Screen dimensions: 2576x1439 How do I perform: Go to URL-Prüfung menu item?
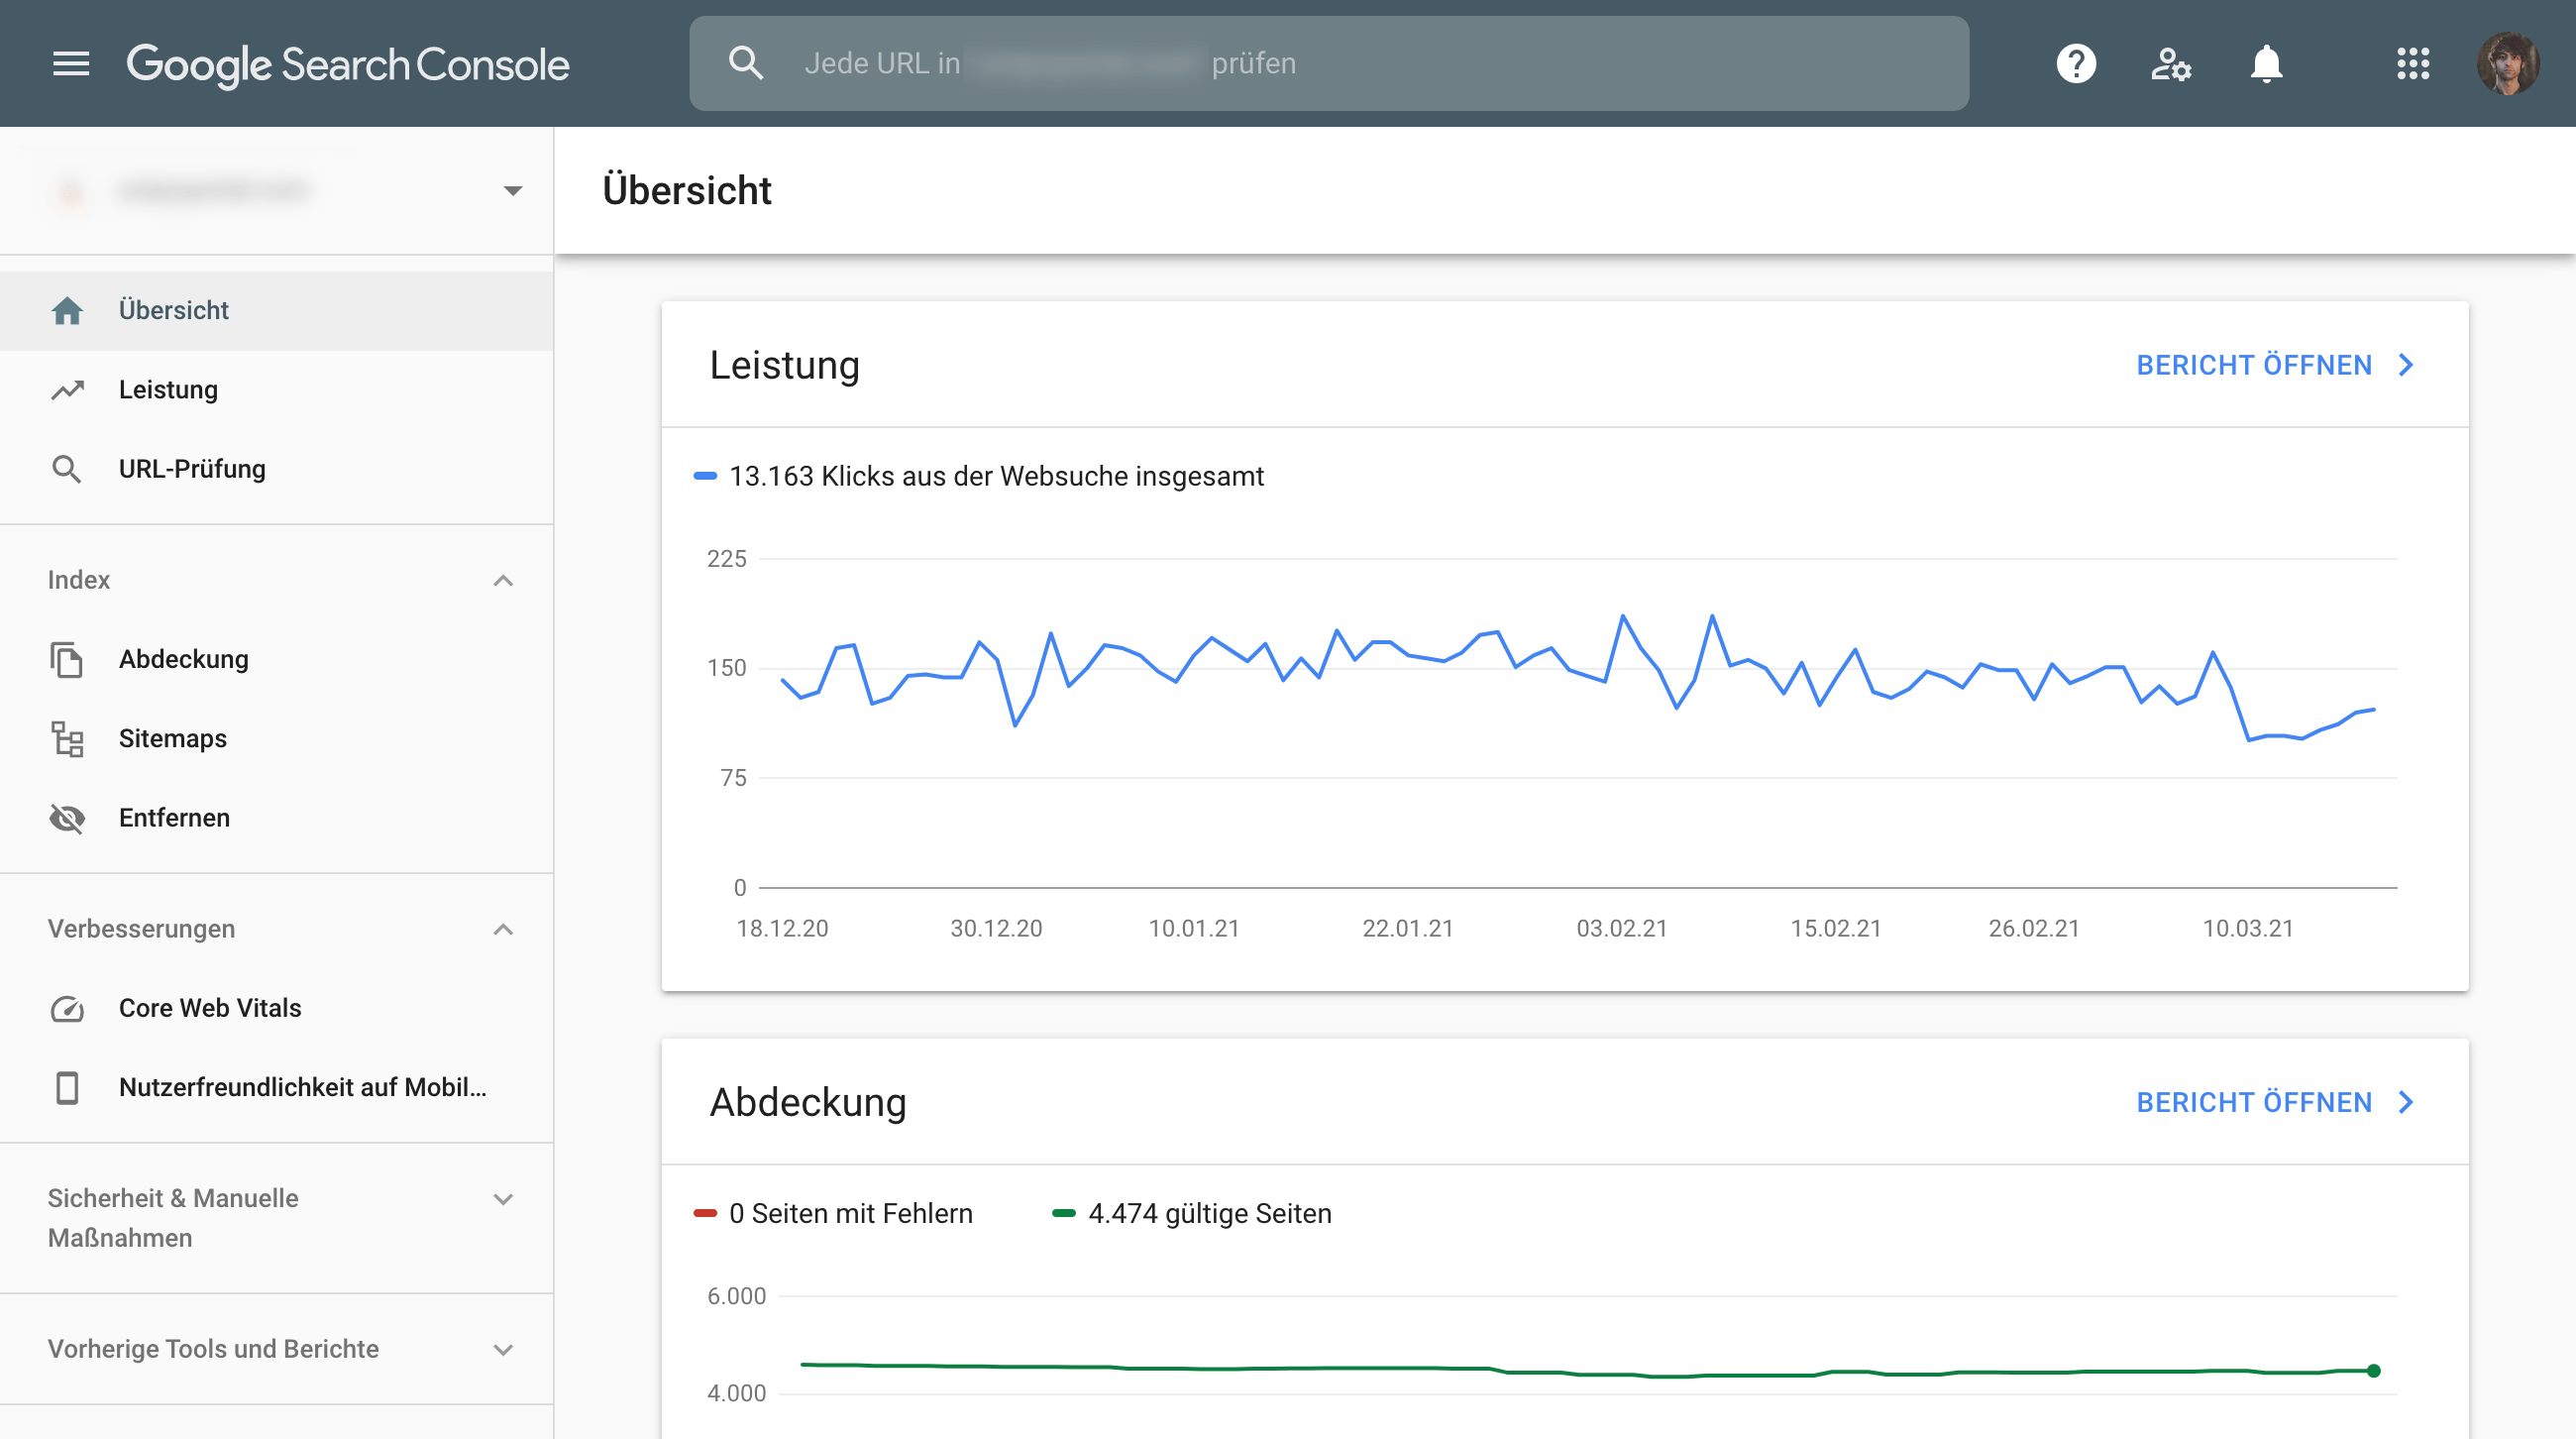pyautogui.click(x=192, y=469)
